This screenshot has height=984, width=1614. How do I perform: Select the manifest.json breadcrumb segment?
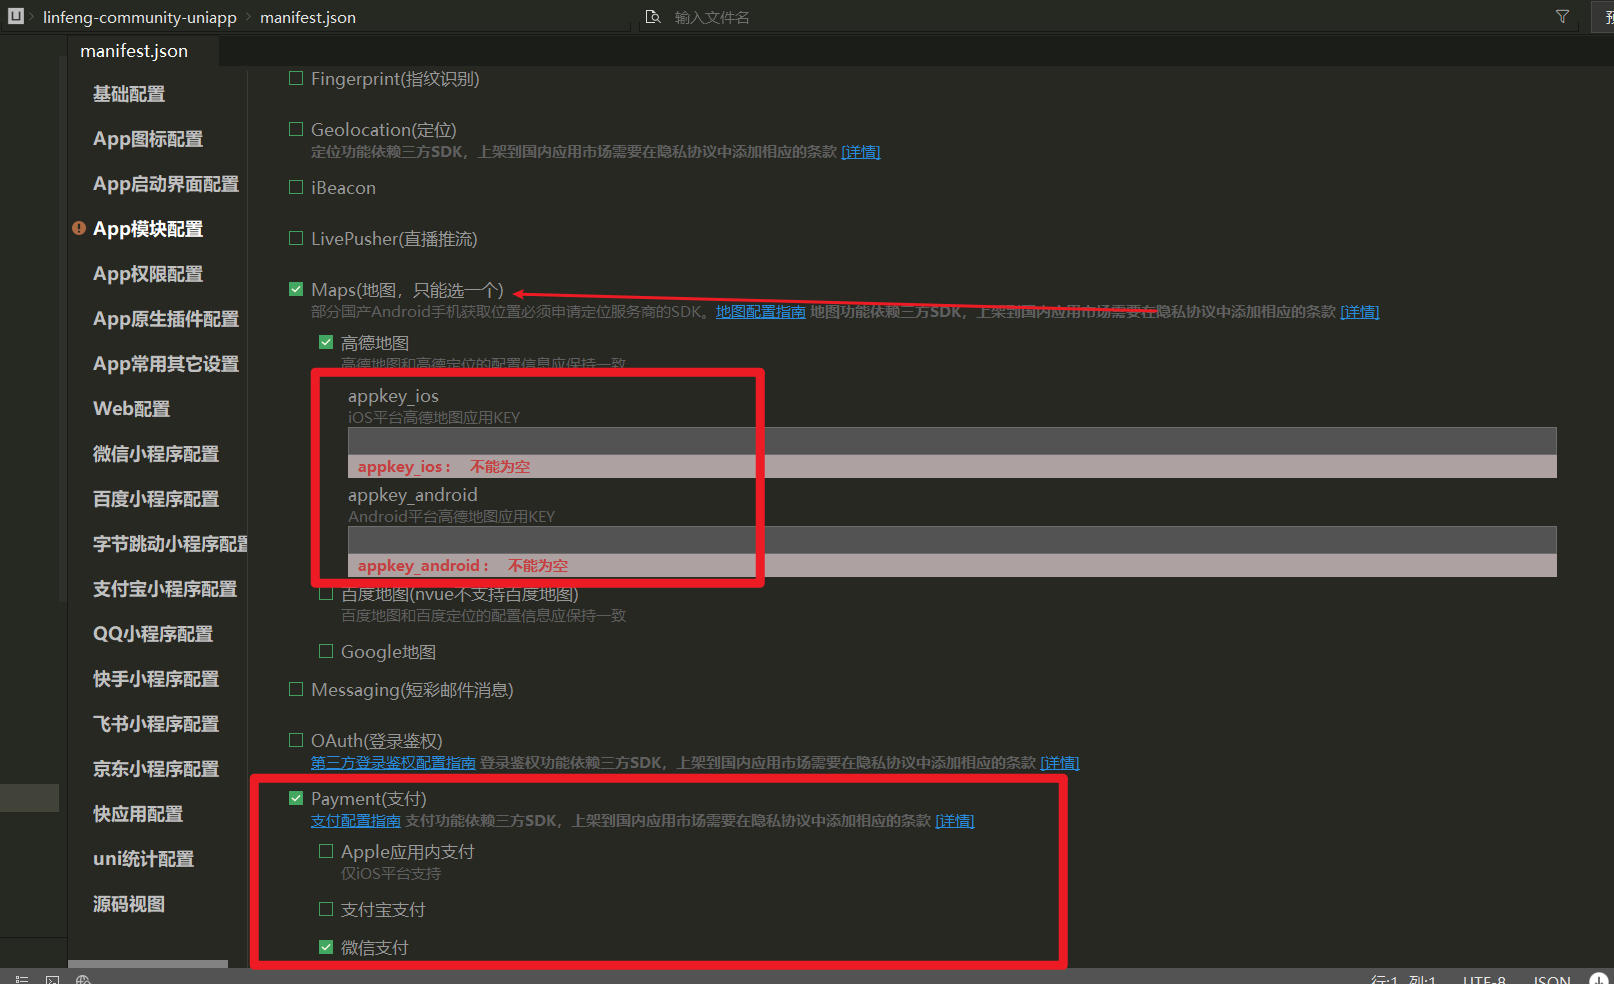click(308, 18)
